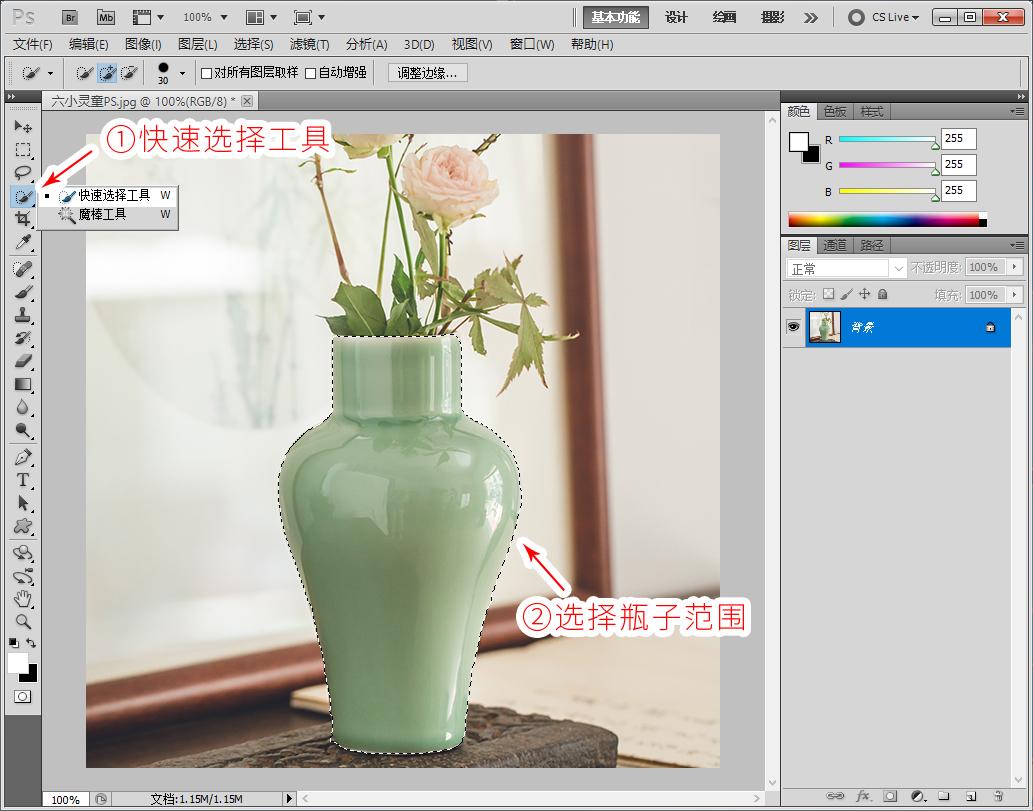Select the Custom Shape tool
The height and width of the screenshot is (811, 1033).
tap(22, 526)
